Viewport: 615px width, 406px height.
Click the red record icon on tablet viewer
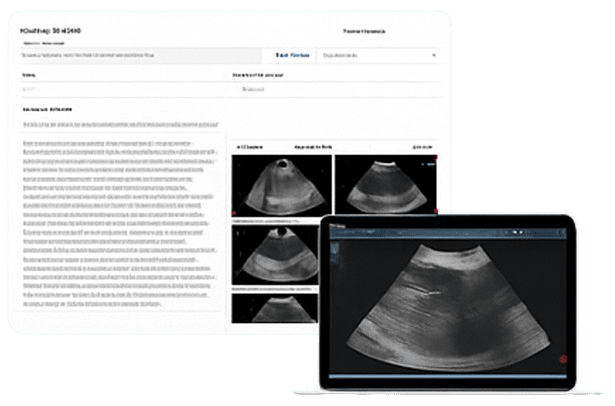(562, 356)
